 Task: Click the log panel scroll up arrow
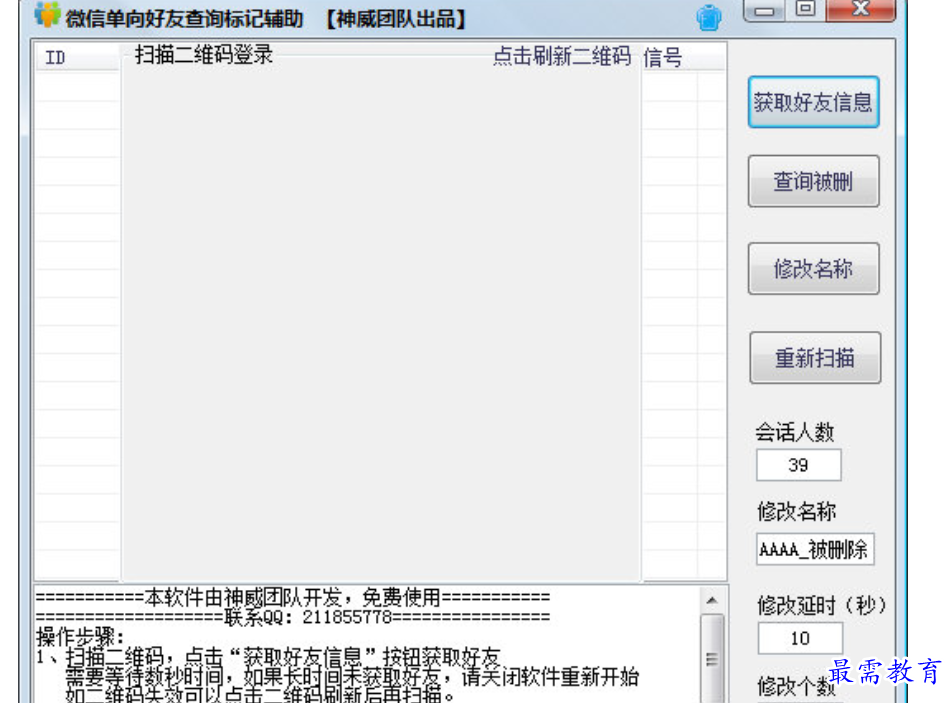coord(712,601)
